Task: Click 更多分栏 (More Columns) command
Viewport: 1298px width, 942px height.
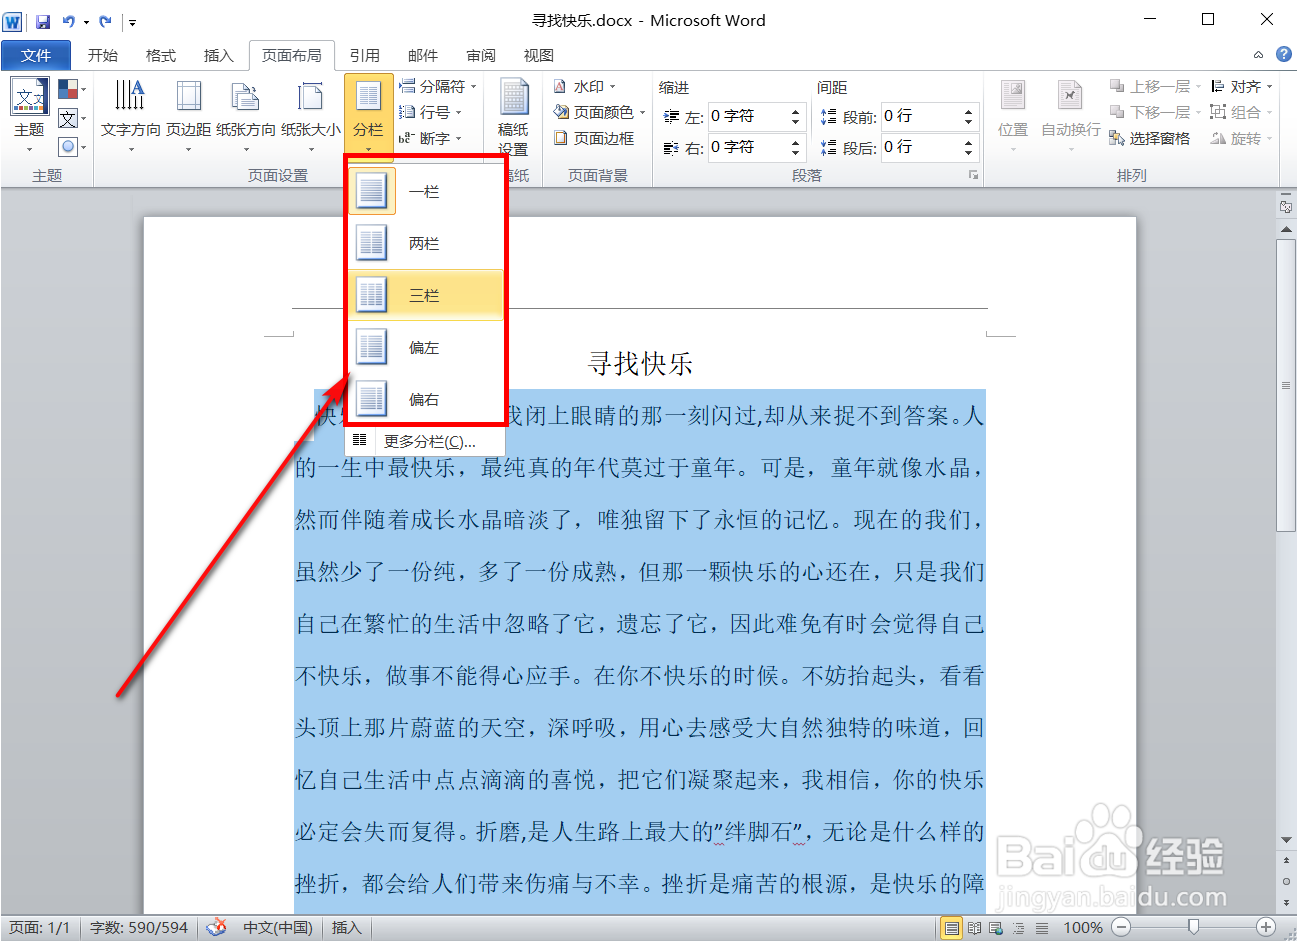Action: click(x=431, y=440)
